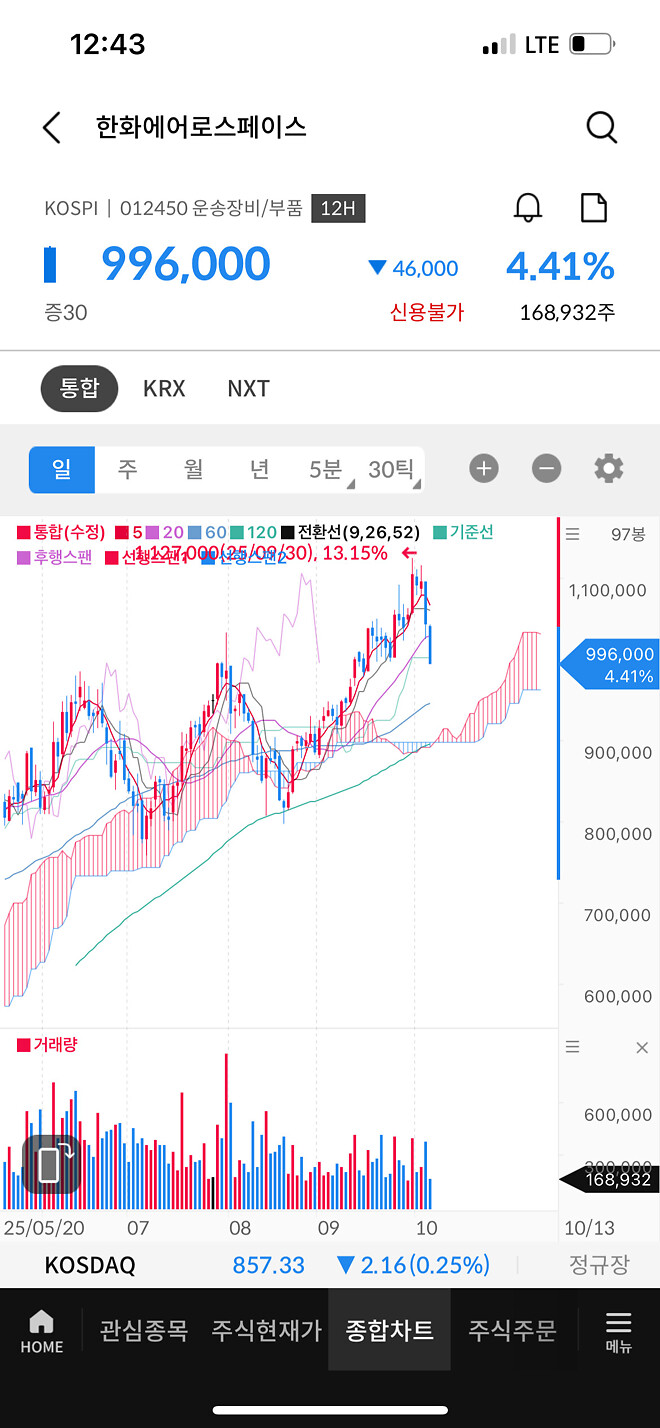This screenshot has height=1428, width=660.
Task: Tap the KOSDAQ 857.33 index link
Action: pos(268,1264)
